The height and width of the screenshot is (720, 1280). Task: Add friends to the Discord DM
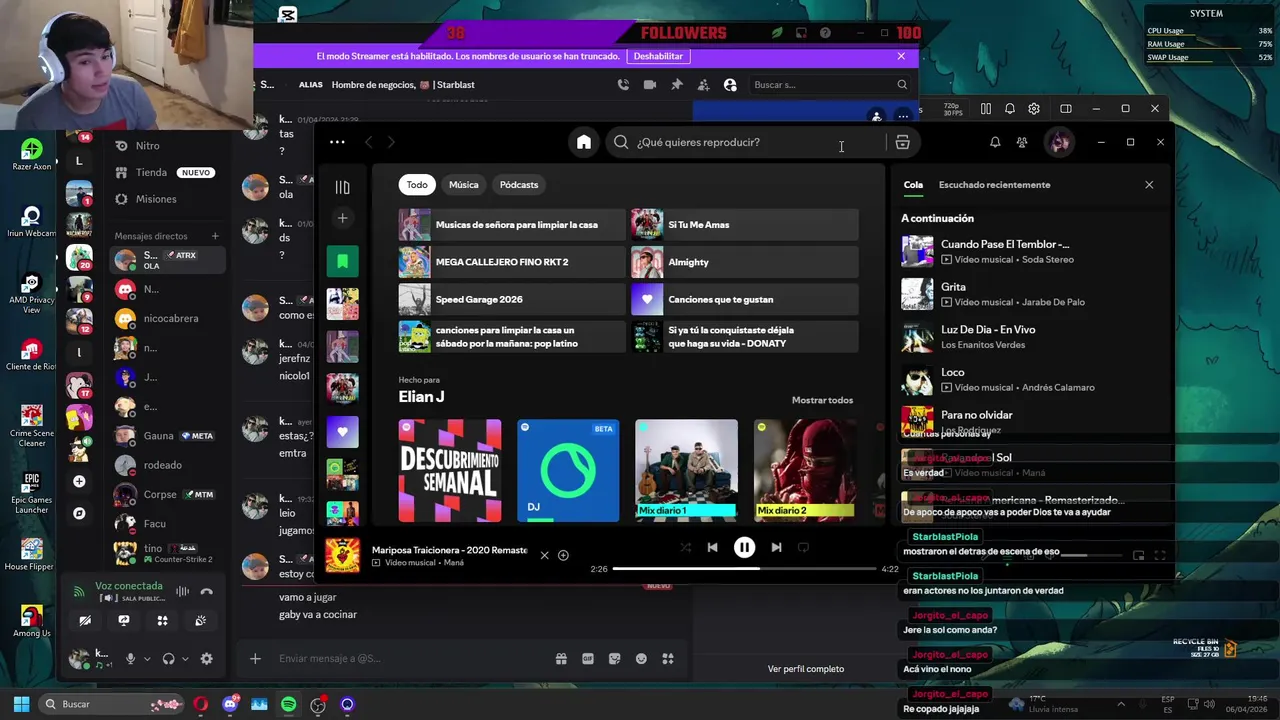703,85
